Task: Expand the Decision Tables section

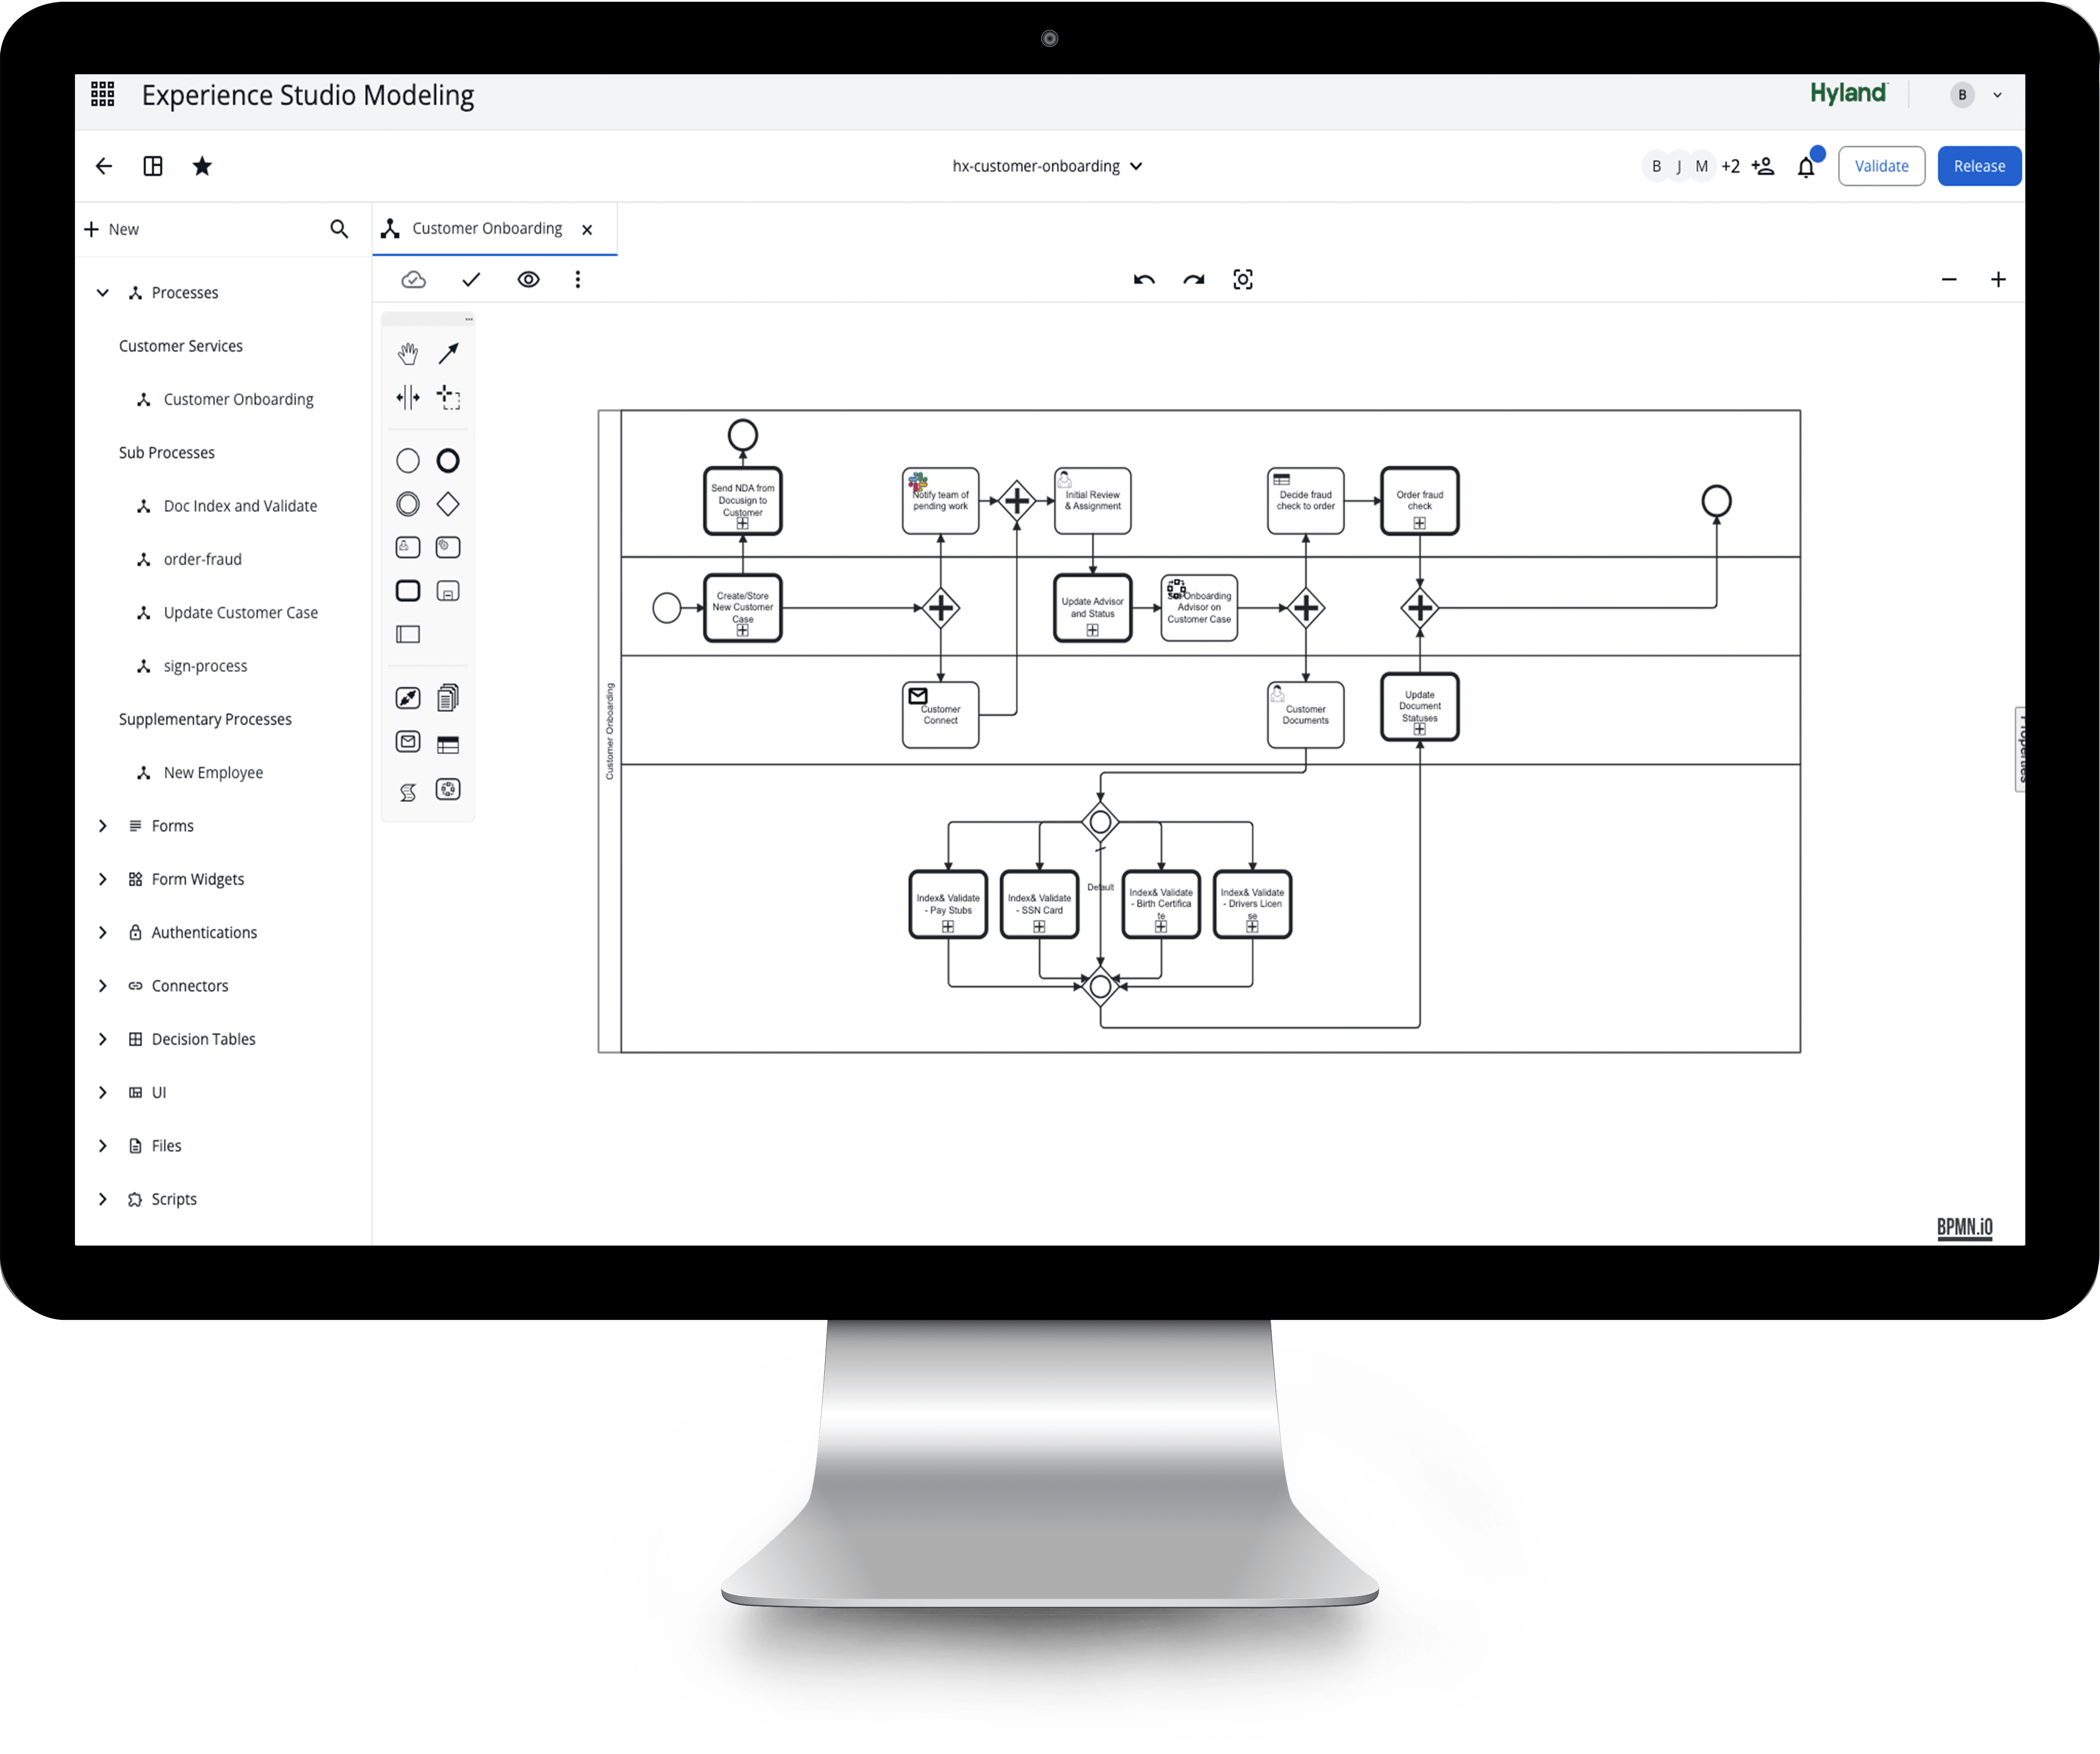Action: (103, 1039)
